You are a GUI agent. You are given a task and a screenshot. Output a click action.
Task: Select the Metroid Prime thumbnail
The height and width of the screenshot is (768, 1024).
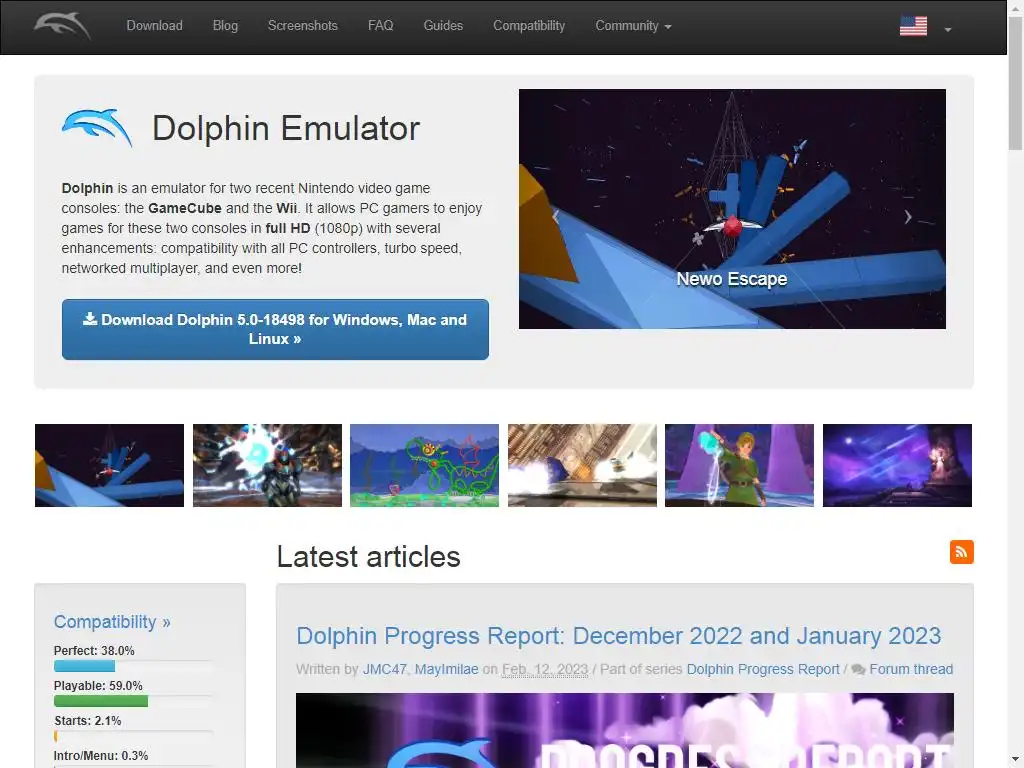point(267,465)
